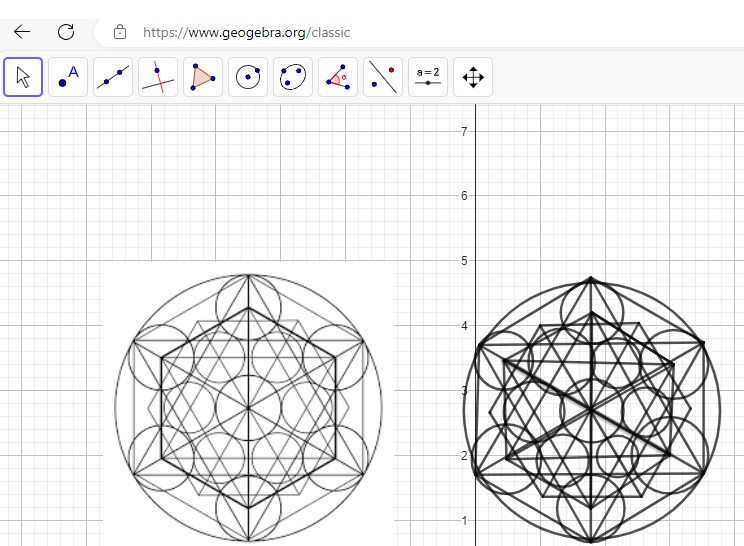Image resolution: width=744 pixels, height=546 pixels.
Task: Click the y-axis label 4
Action: click(x=464, y=325)
